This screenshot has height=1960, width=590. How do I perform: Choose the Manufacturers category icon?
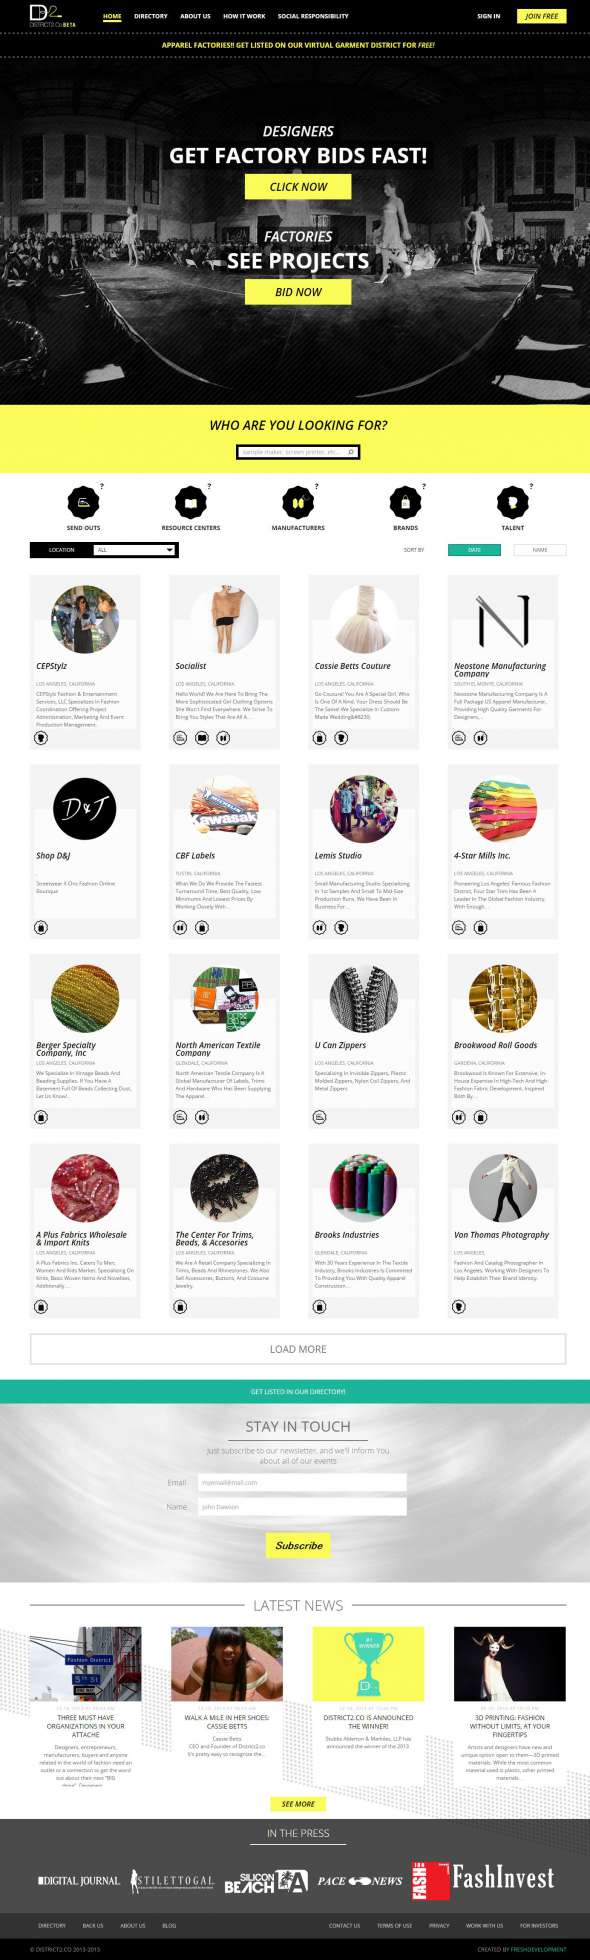298,502
